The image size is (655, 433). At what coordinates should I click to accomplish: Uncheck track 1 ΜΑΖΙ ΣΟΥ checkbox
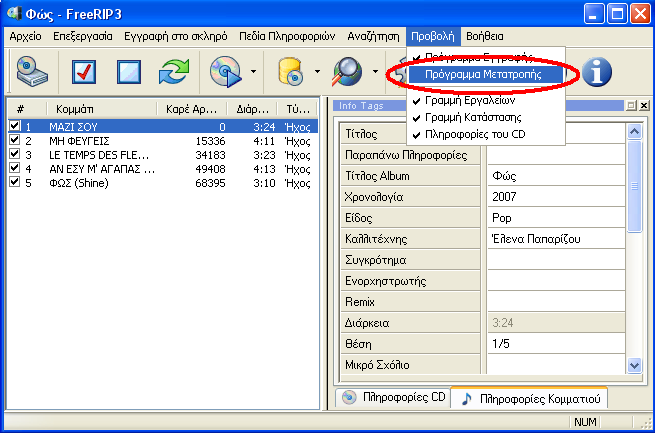coord(15,126)
